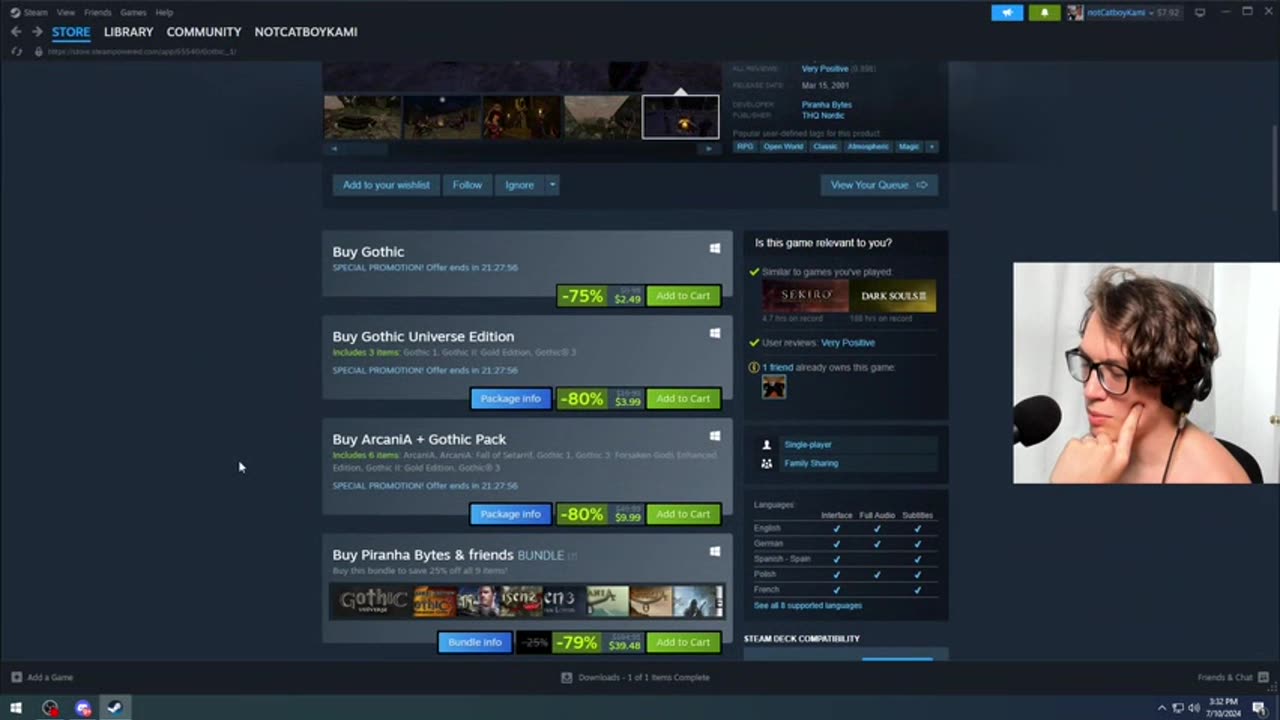Add Gothic Universe Edition to cart
1280x720 pixels.
pos(683,399)
